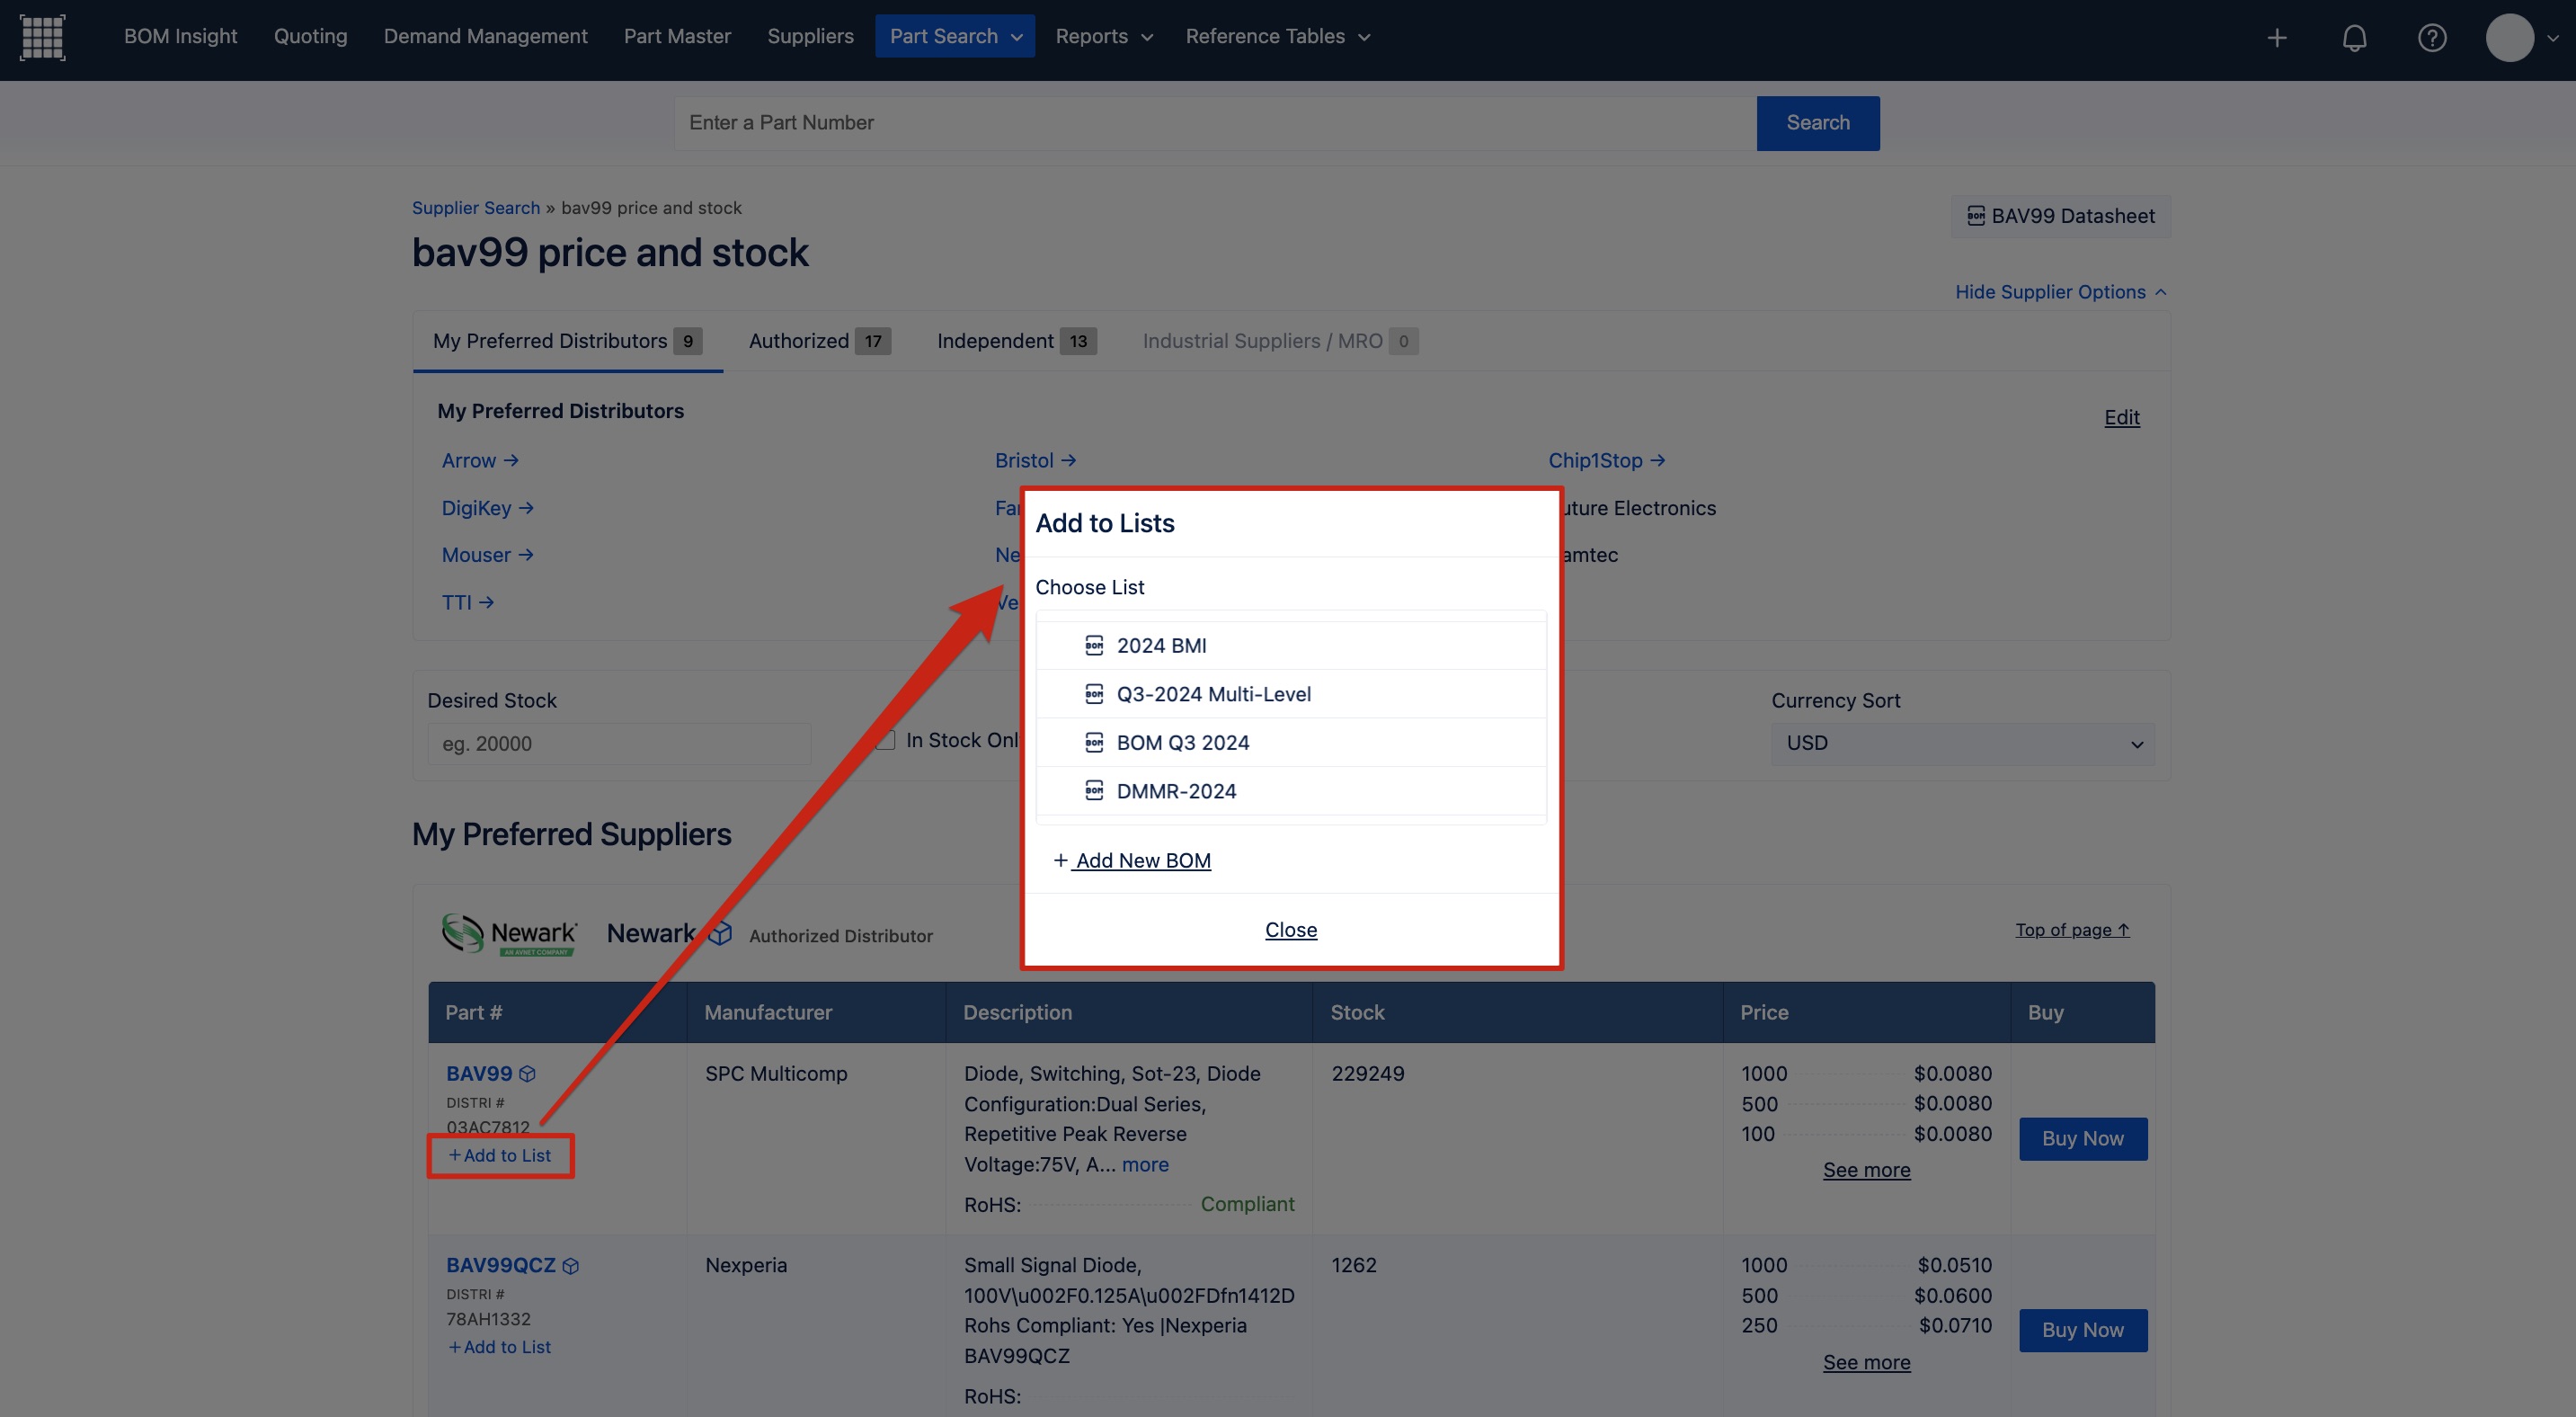Close the Add to Lists dialog

[x=1291, y=929]
